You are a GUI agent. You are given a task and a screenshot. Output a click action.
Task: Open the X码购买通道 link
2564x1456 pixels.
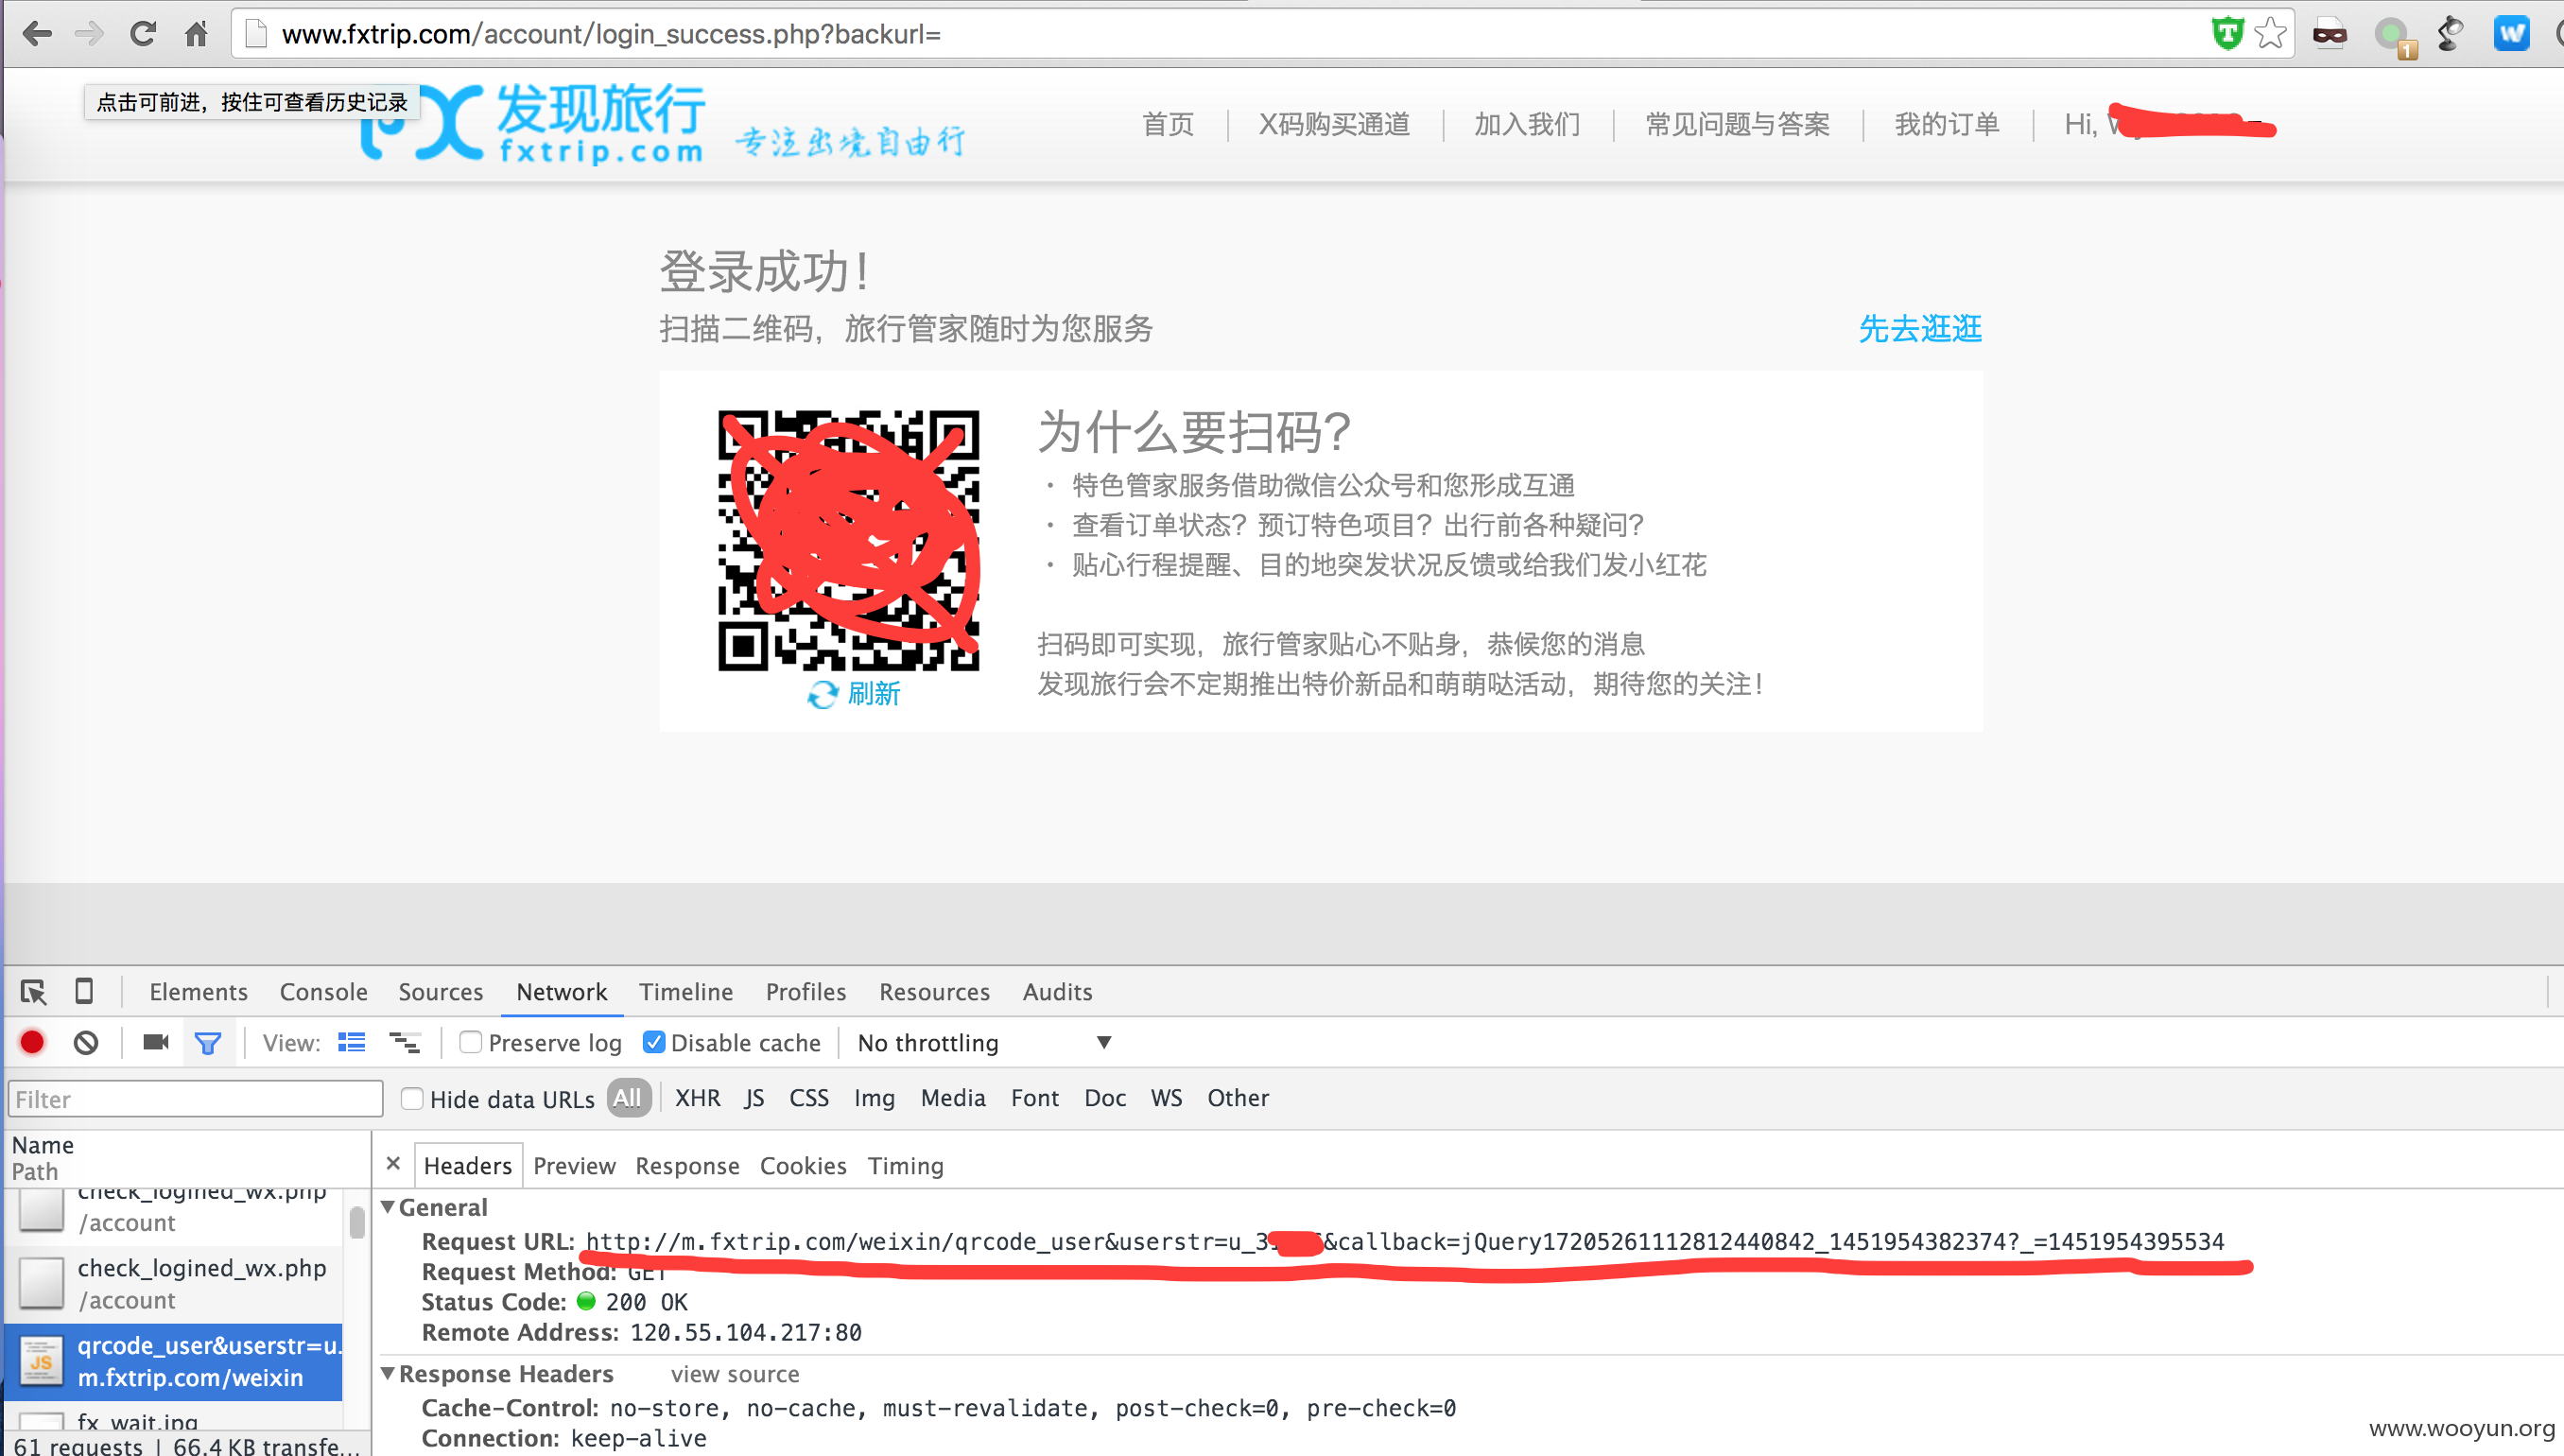tap(1334, 124)
